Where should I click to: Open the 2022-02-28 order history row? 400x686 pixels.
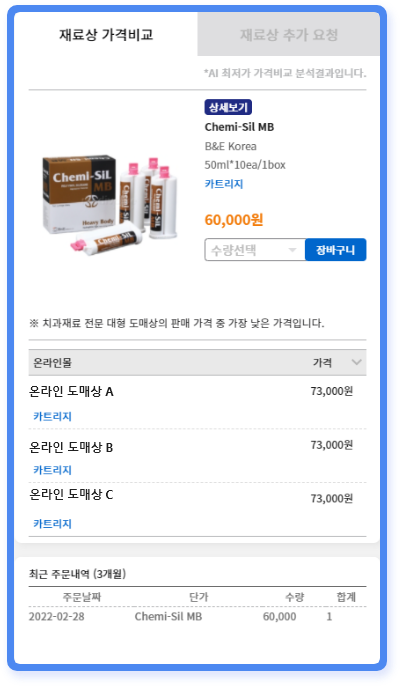[x=197, y=616]
